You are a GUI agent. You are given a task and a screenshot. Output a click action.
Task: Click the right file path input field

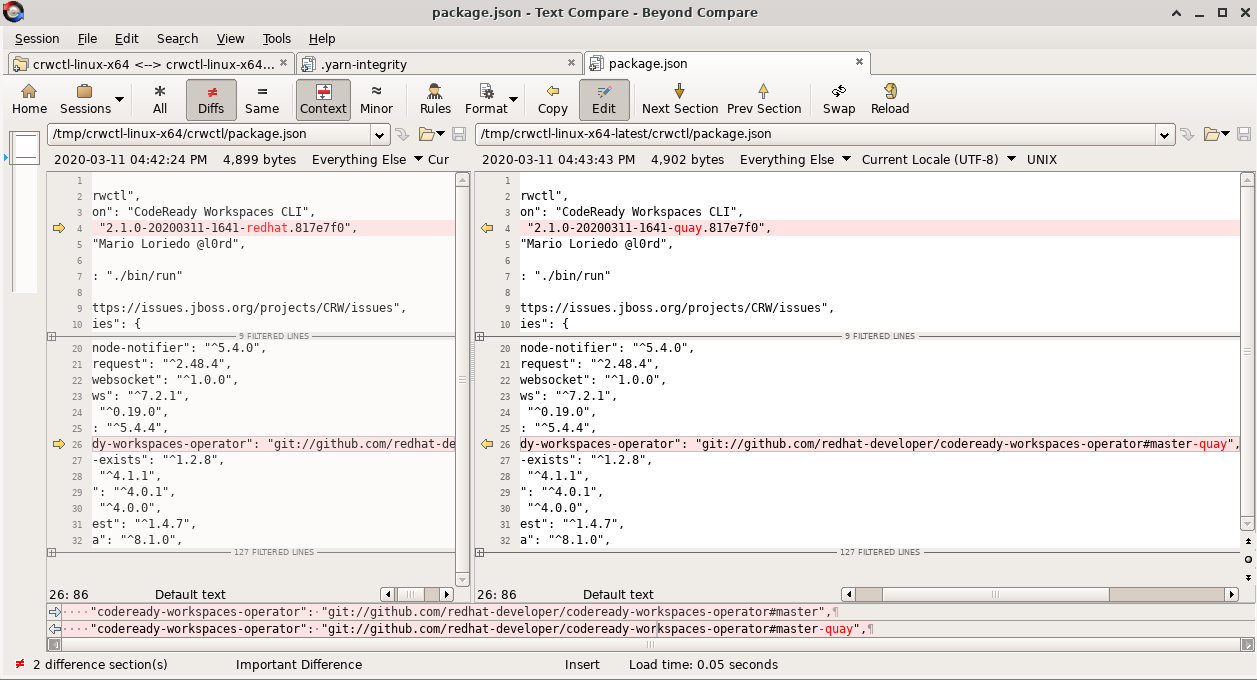816,134
